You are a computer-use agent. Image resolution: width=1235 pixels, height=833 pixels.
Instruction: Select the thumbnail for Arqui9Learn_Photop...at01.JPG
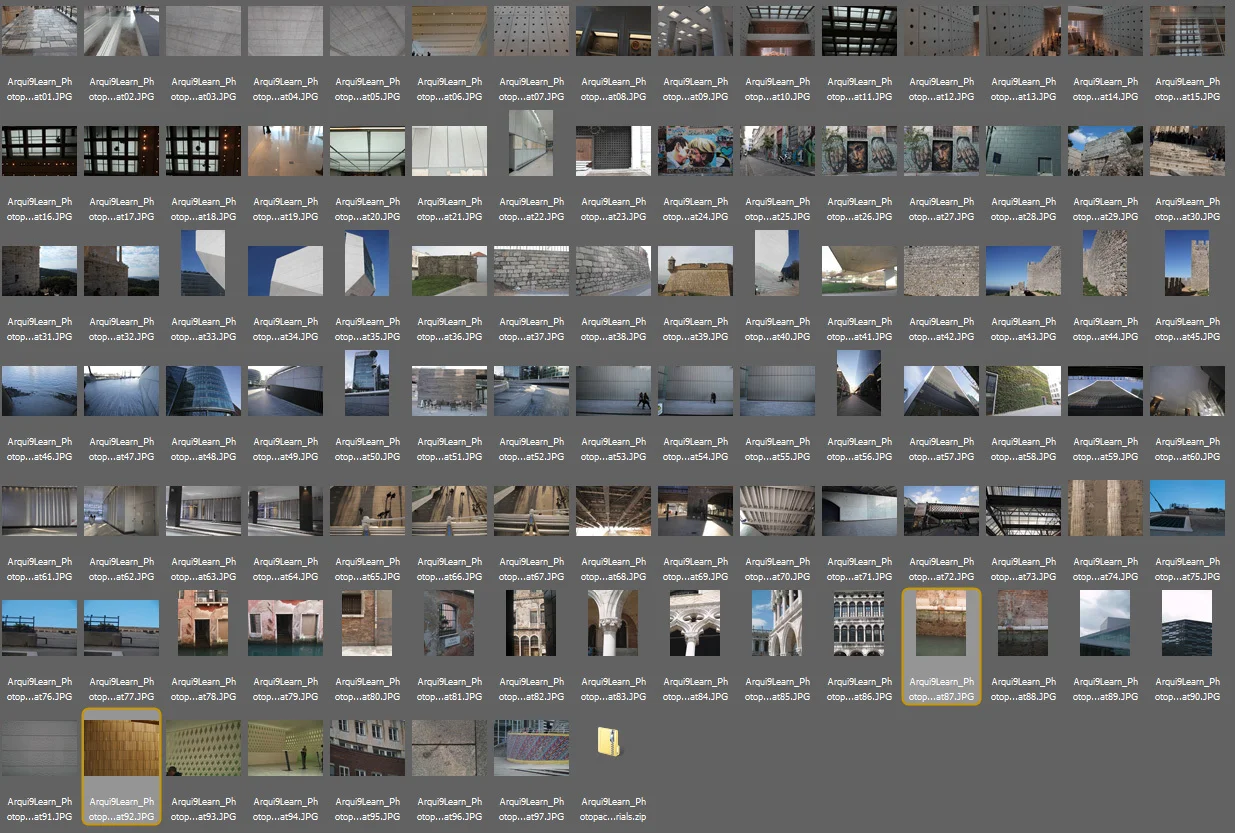click(x=39, y=30)
